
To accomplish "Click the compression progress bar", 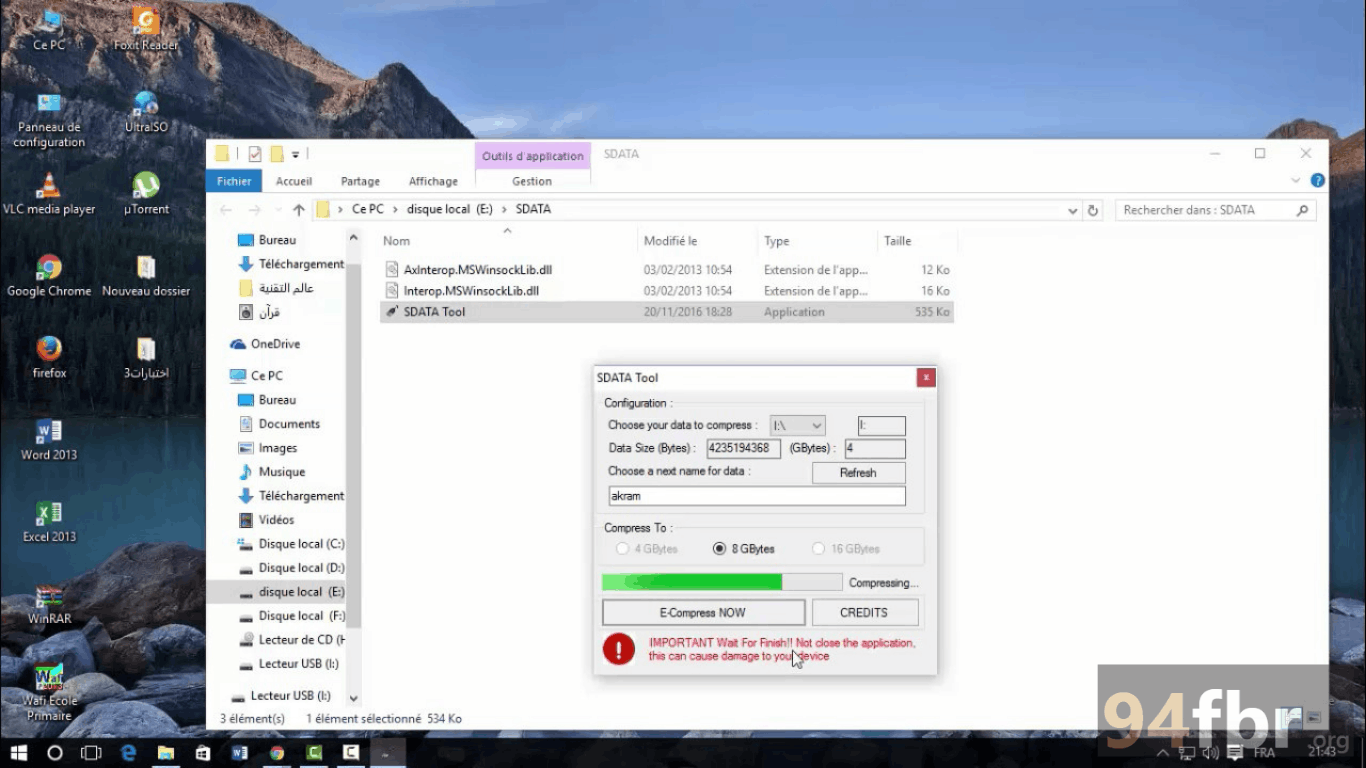I will tap(722, 582).
